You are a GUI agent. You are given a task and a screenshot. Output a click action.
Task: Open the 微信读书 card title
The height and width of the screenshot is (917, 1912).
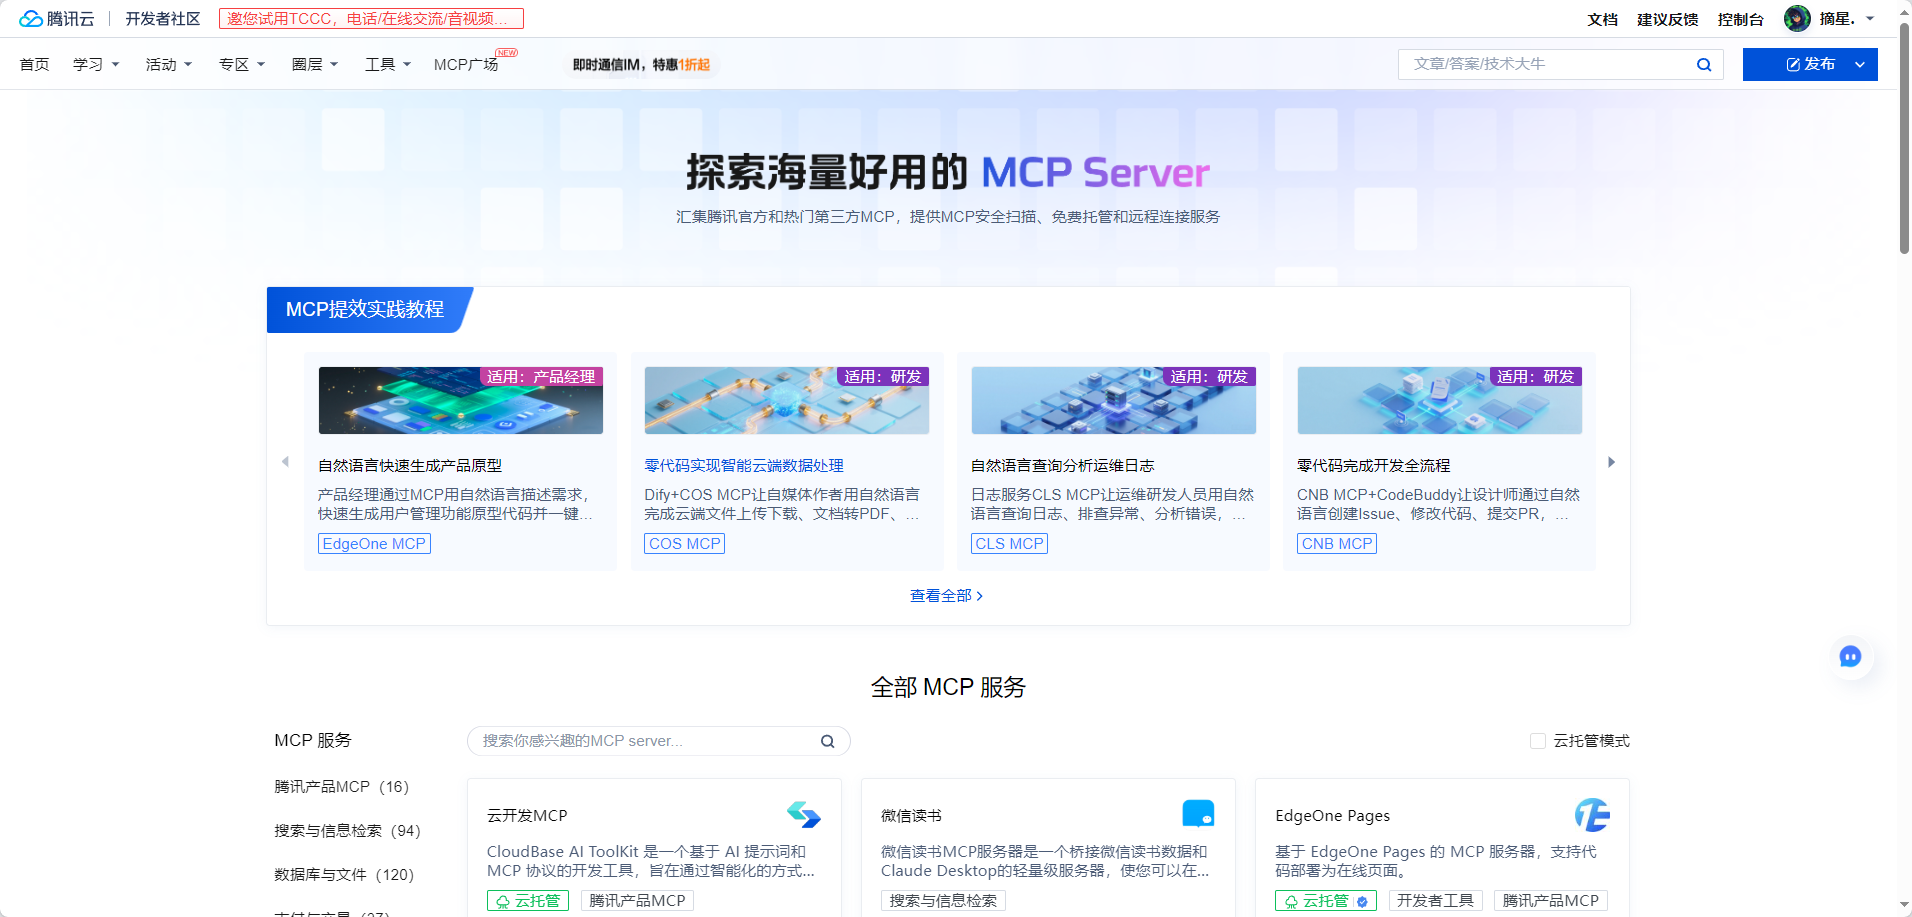911,816
